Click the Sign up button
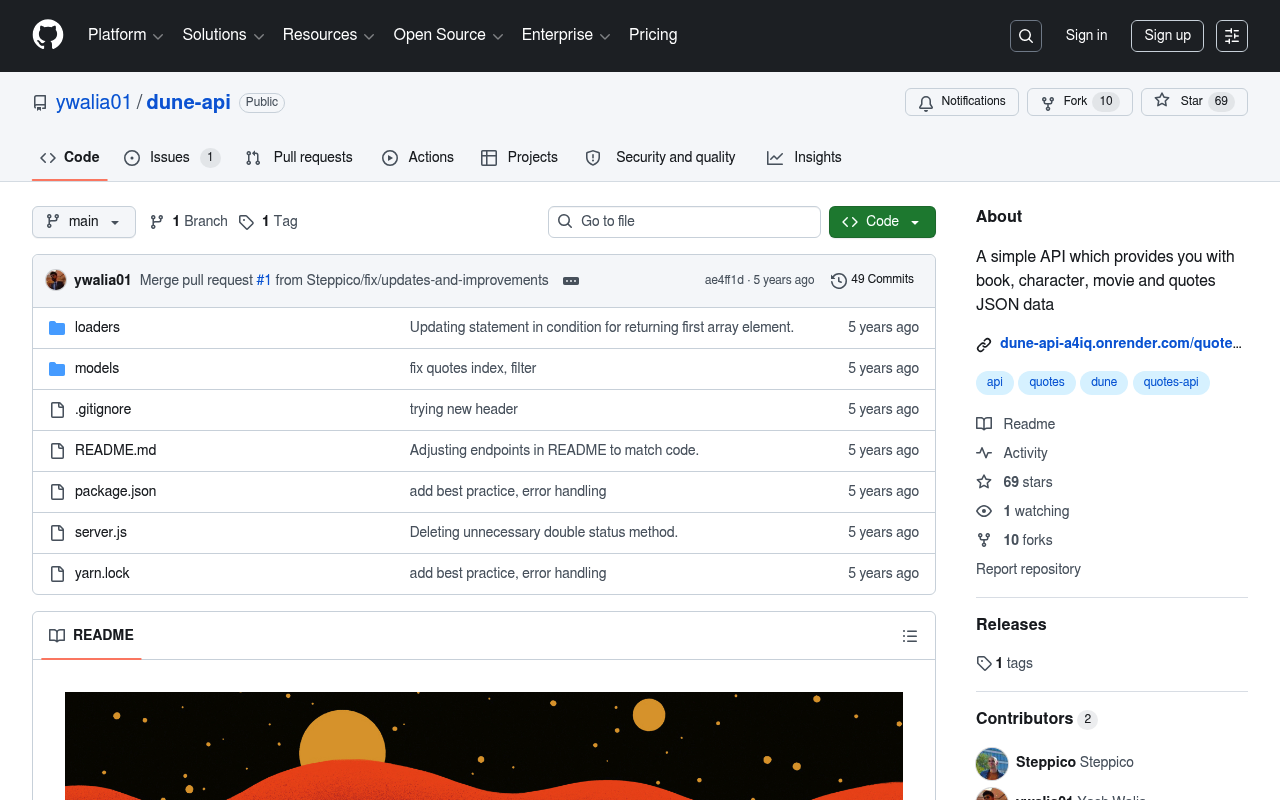This screenshot has width=1280, height=800. pos(1167,36)
